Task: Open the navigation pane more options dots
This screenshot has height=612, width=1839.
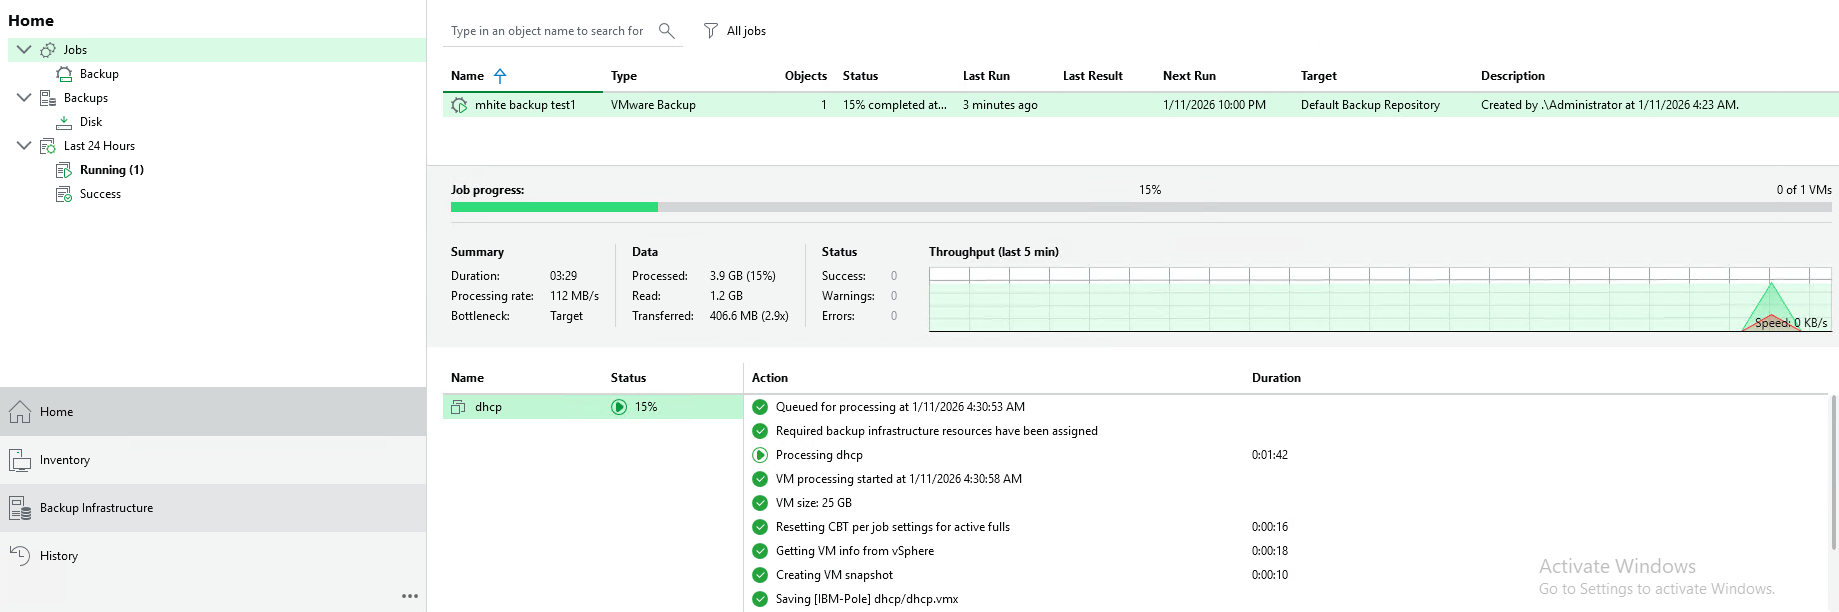Action: 410,596
